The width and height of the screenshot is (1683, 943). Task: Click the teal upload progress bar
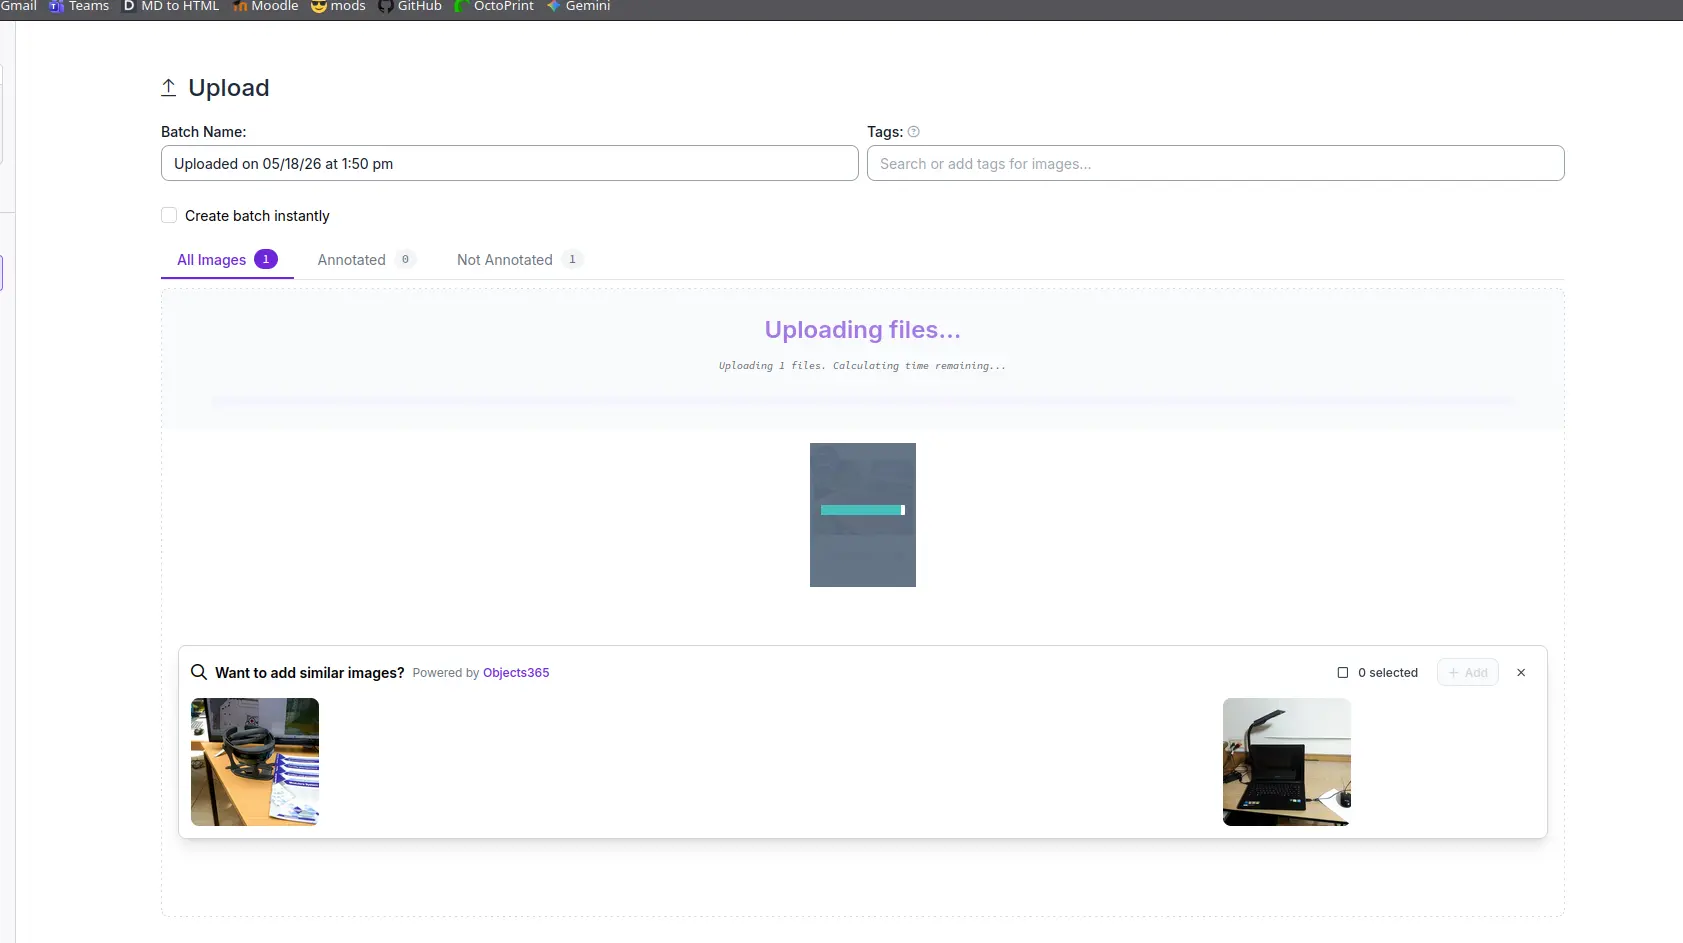[x=862, y=510]
